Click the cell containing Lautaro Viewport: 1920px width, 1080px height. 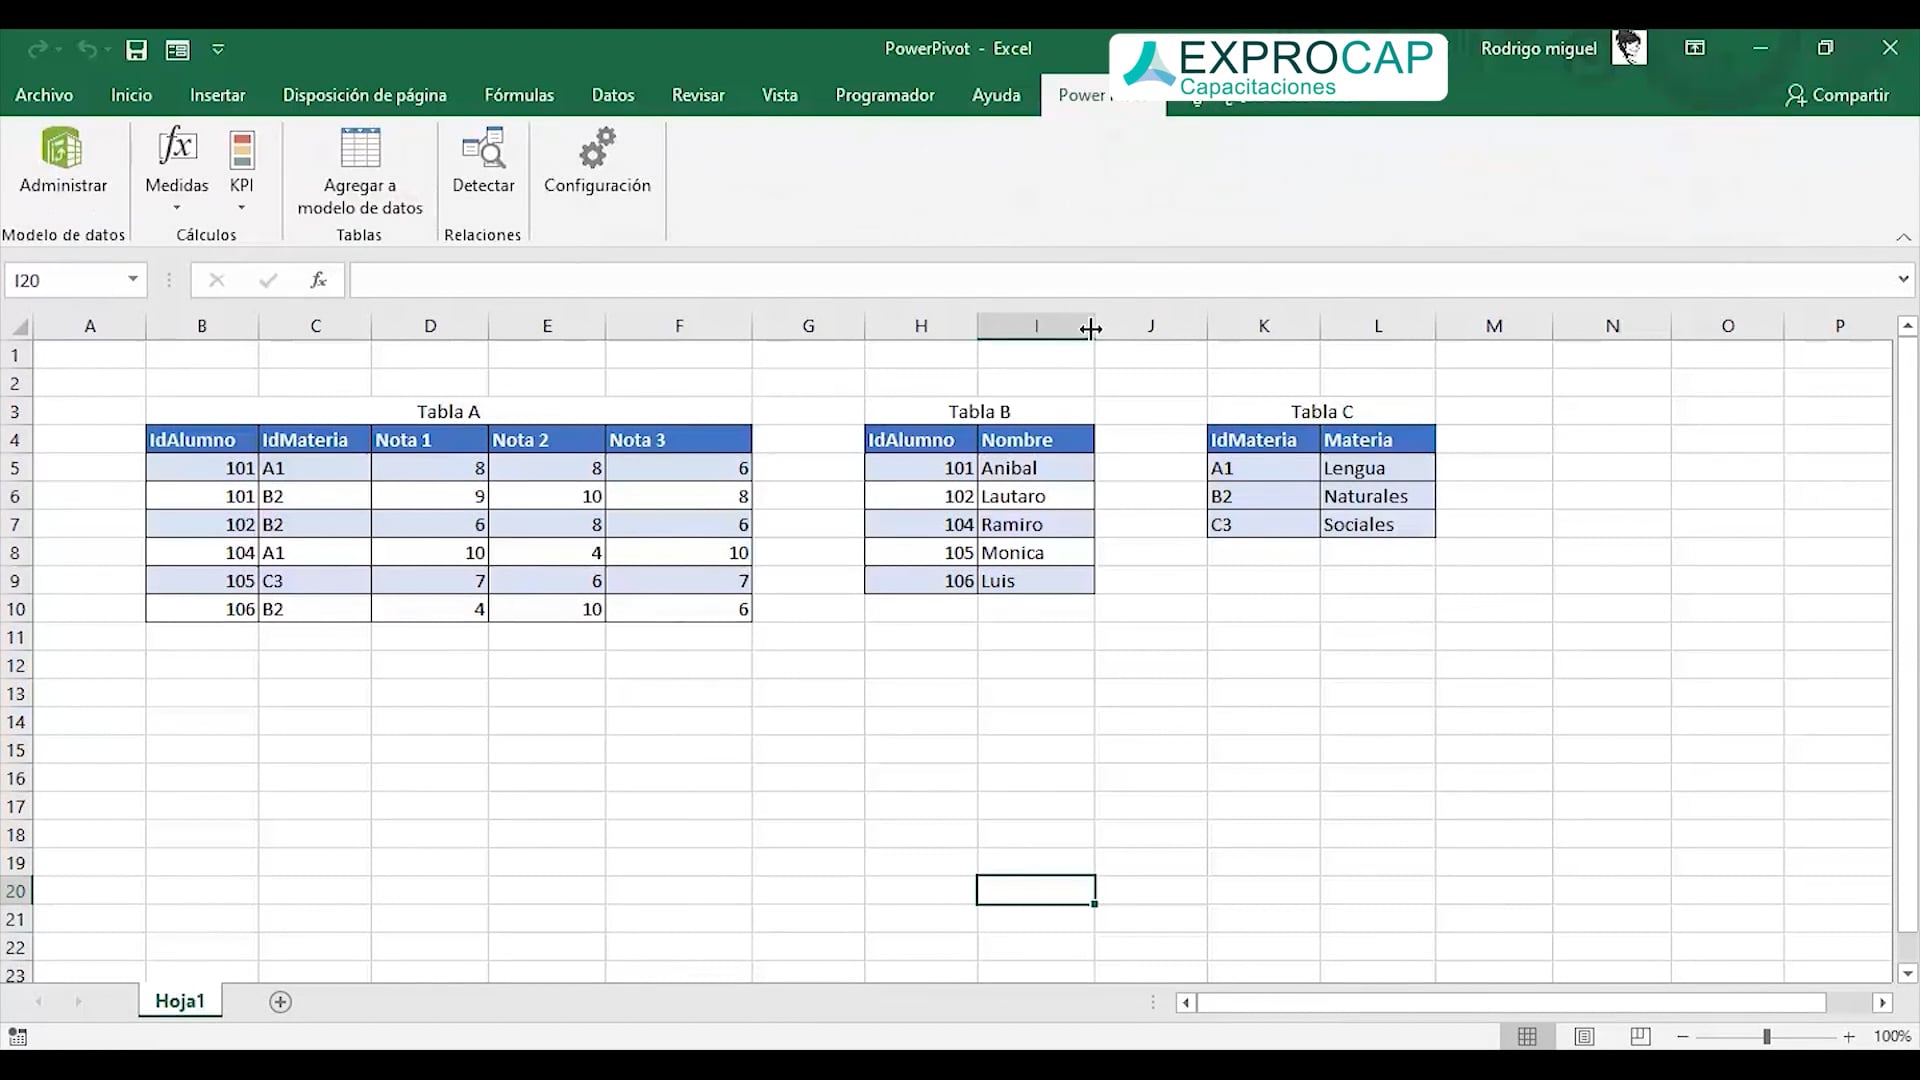pos(1036,497)
